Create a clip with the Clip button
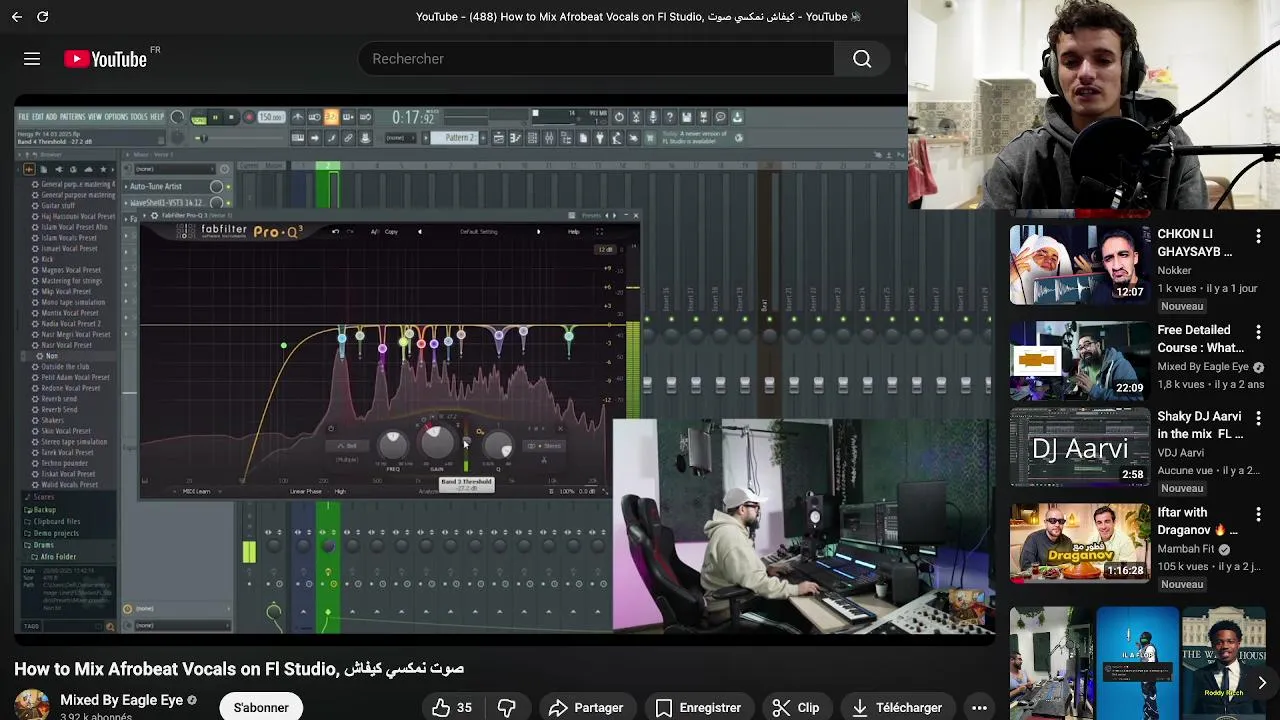 point(796,707)
